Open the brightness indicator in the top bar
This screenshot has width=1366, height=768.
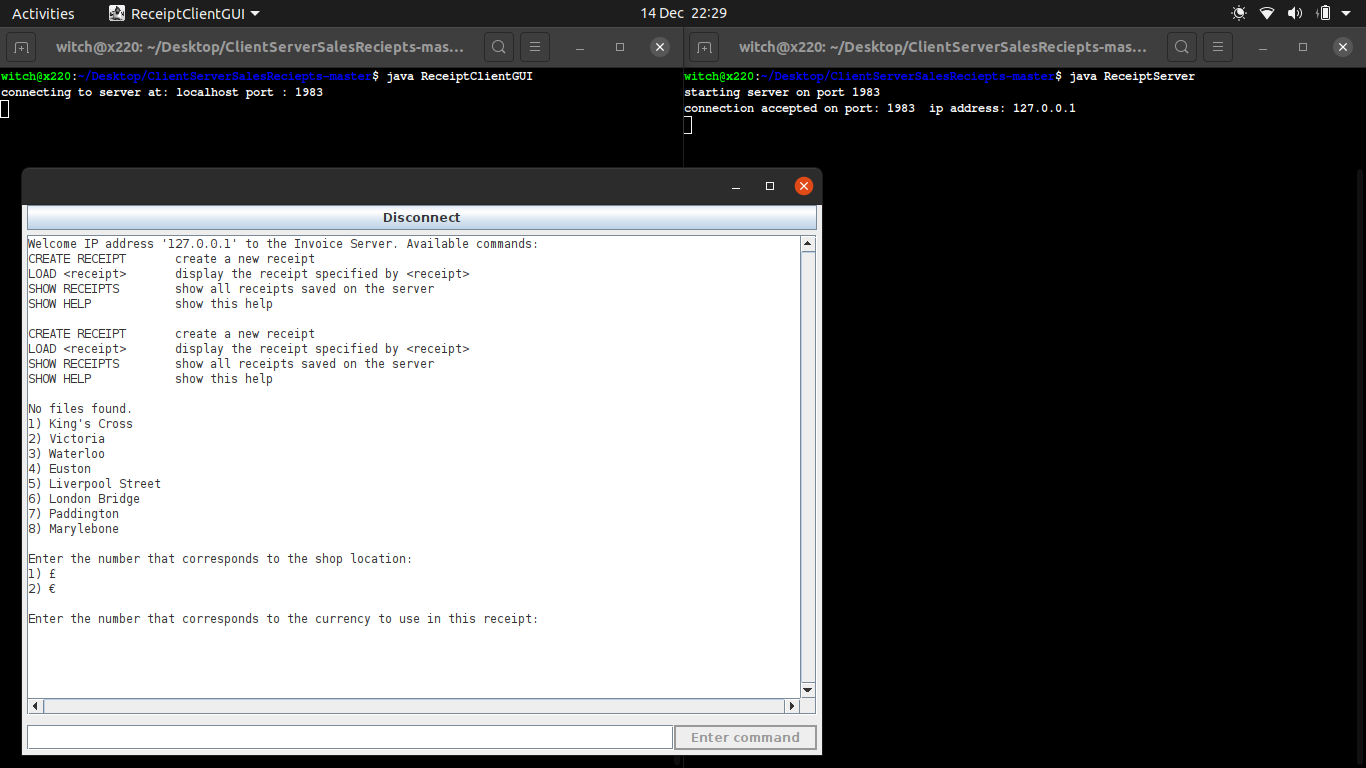click(1239, 13)
